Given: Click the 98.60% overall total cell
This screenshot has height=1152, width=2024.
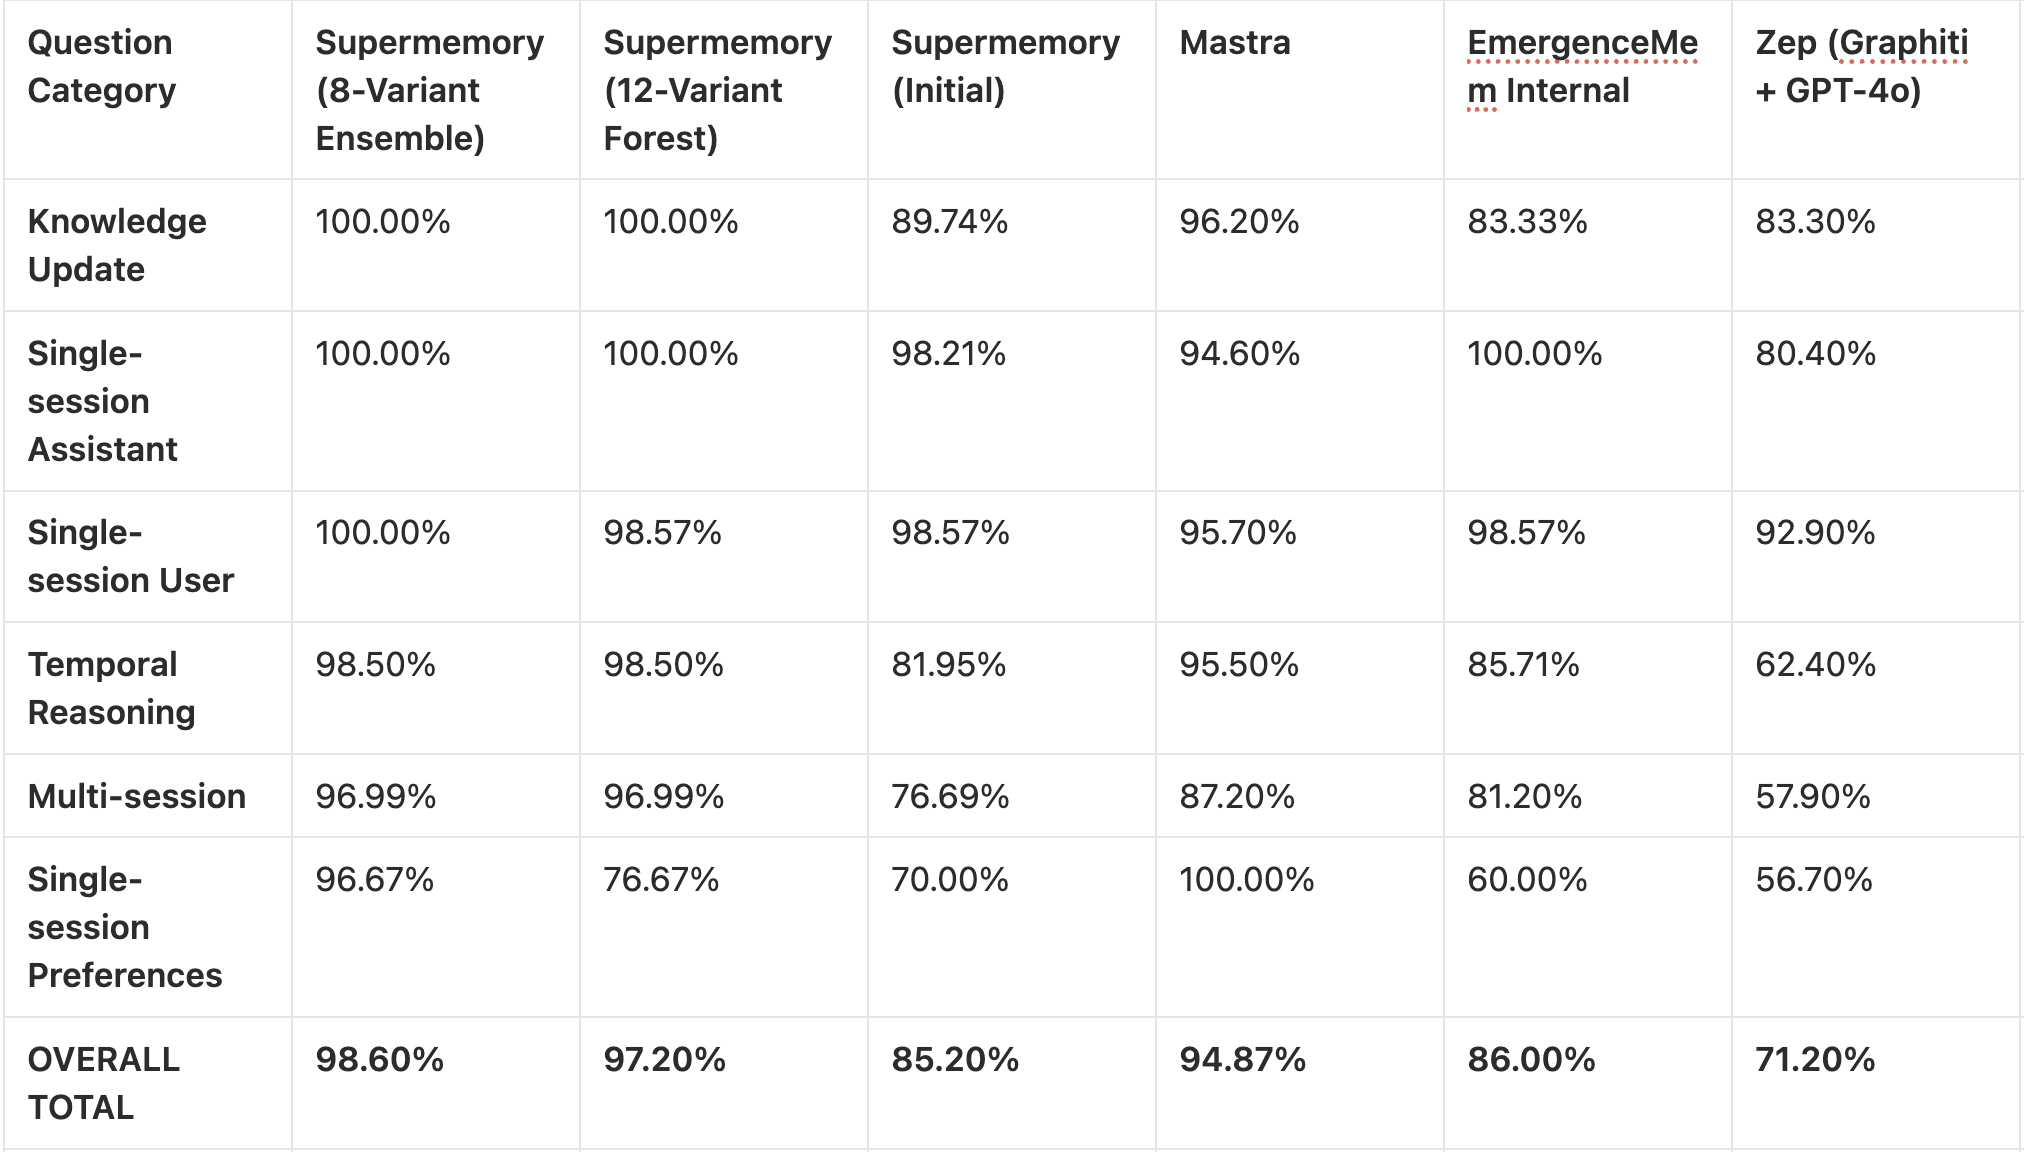Looking at the screenshot, I should pos(379,1060).
